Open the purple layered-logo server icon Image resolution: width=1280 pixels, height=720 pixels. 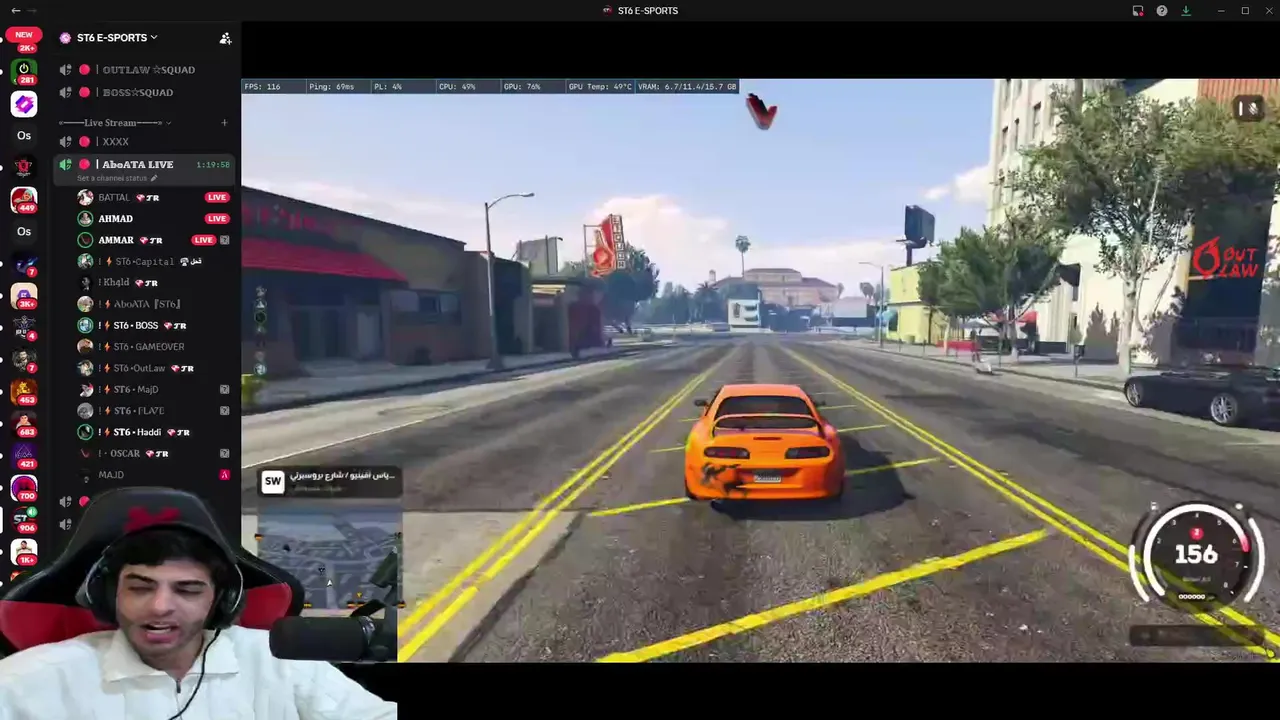point(24,104)
